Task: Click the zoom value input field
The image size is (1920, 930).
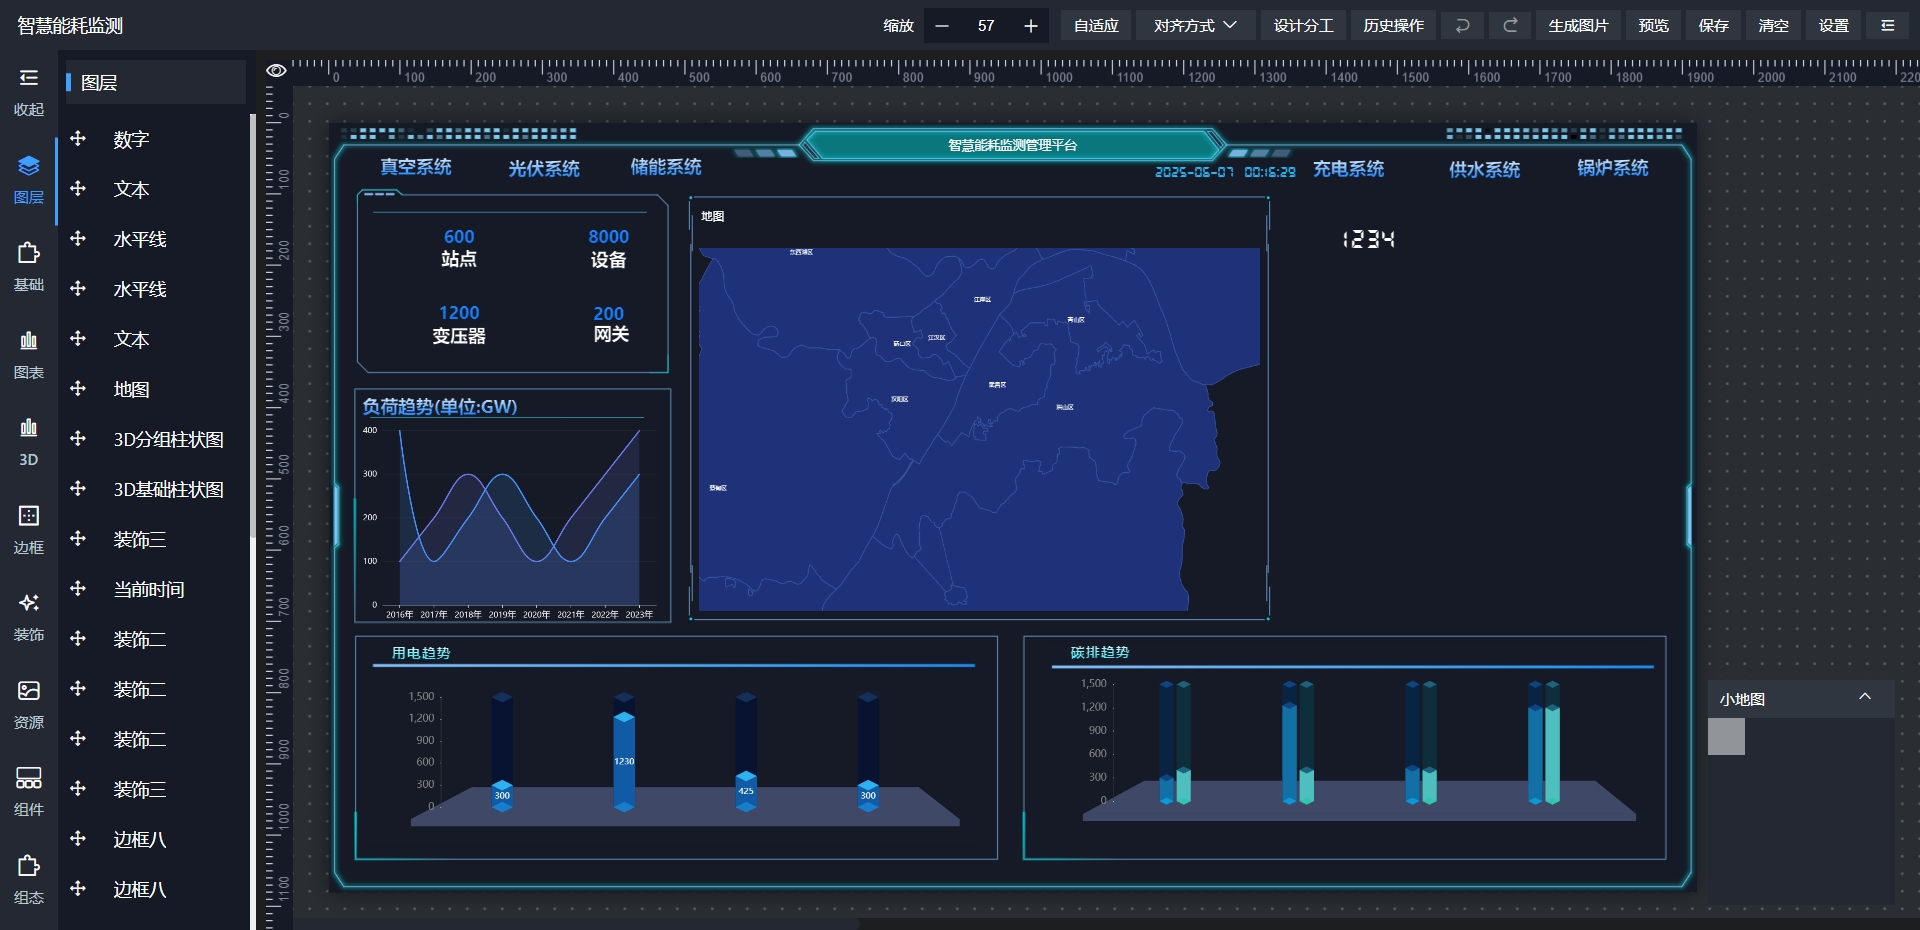Action: point(986,26)
